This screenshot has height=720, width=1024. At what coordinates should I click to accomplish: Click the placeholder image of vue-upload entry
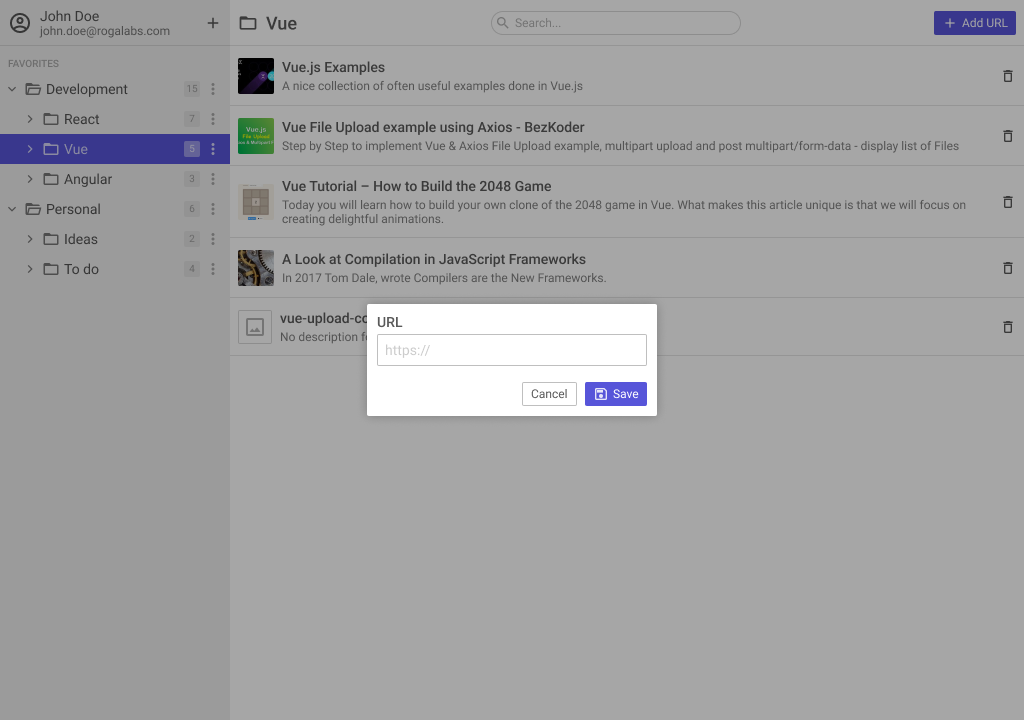pyautogui.click(x=255, y=327)
